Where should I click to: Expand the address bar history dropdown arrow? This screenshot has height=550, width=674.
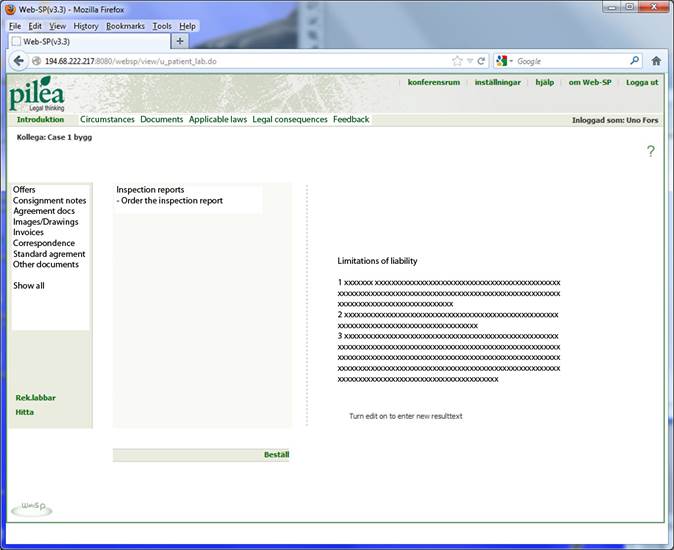[469, 61]
